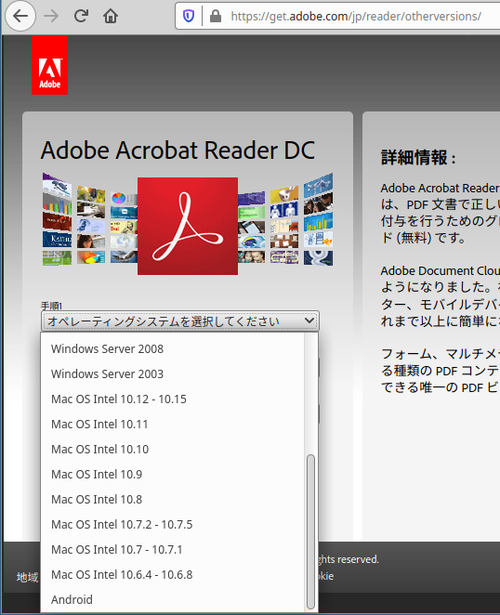500x615 pixels.
Task: Click the browser forward arrow button
Action: tap(51, 16)
